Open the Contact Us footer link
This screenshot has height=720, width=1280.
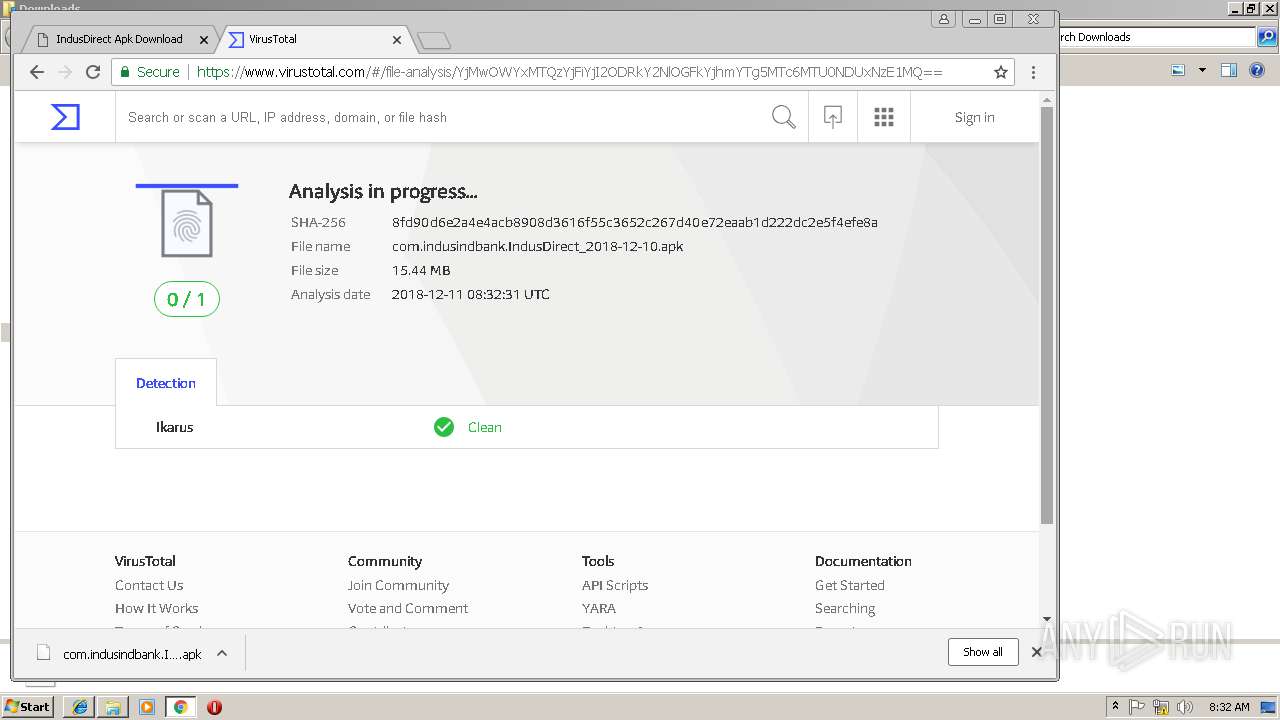coord(149,585)
